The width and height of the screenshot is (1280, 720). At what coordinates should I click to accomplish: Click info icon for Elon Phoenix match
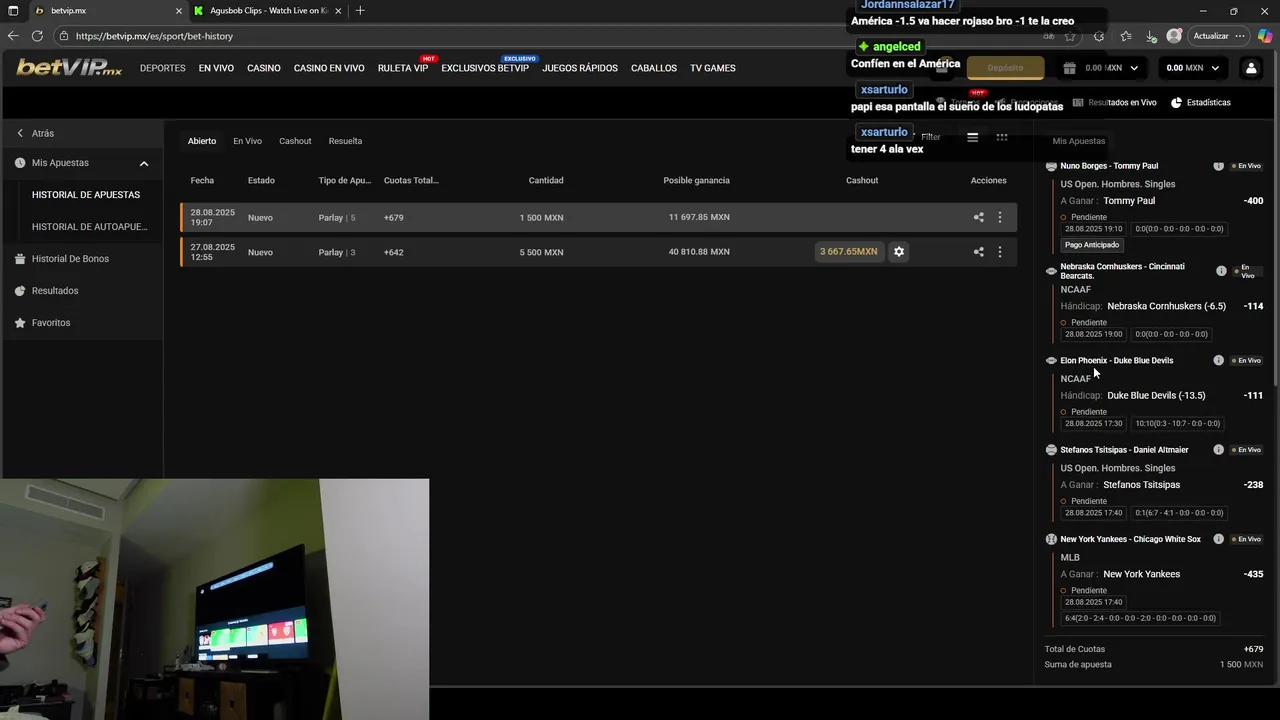(x=1218, y=360)
